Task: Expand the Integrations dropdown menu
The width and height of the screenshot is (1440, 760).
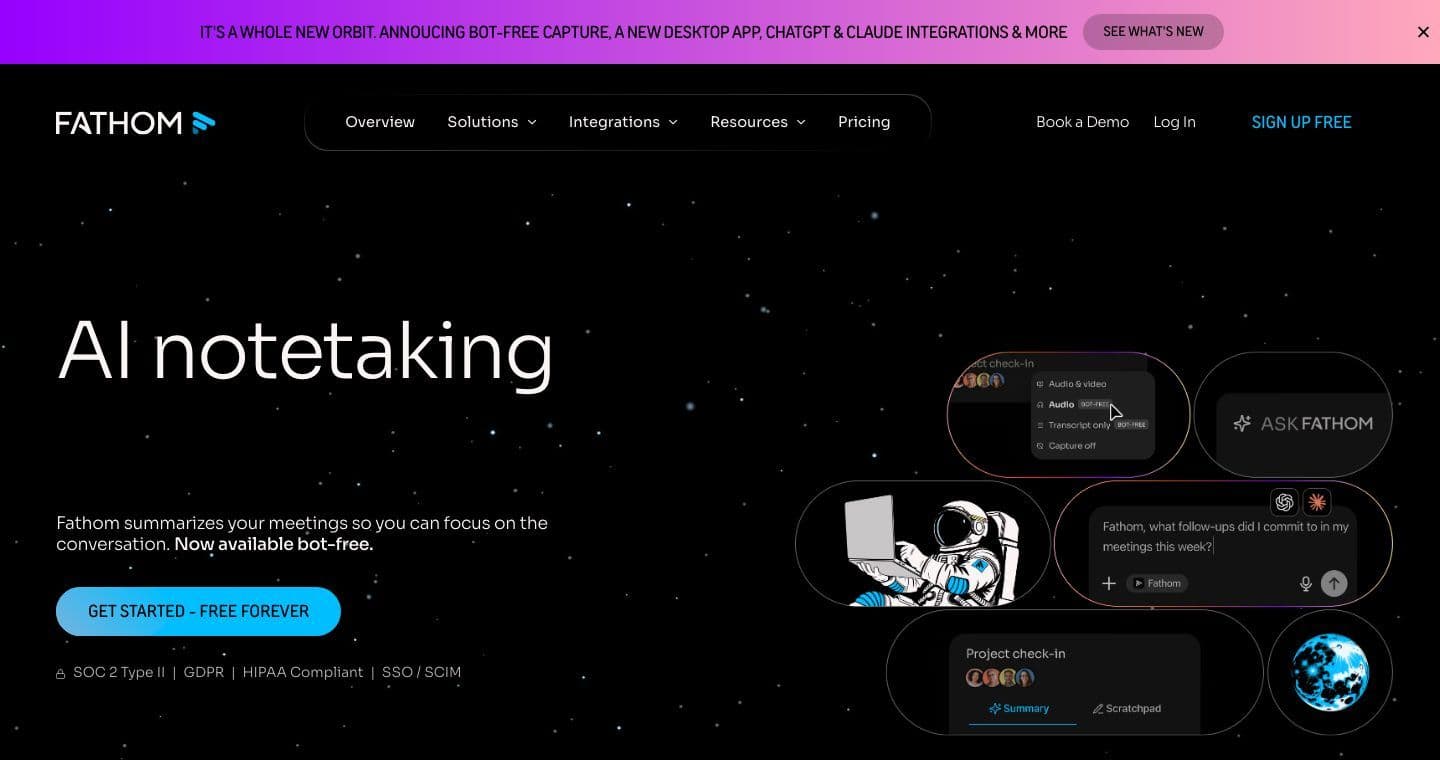Action: (623, 122)
